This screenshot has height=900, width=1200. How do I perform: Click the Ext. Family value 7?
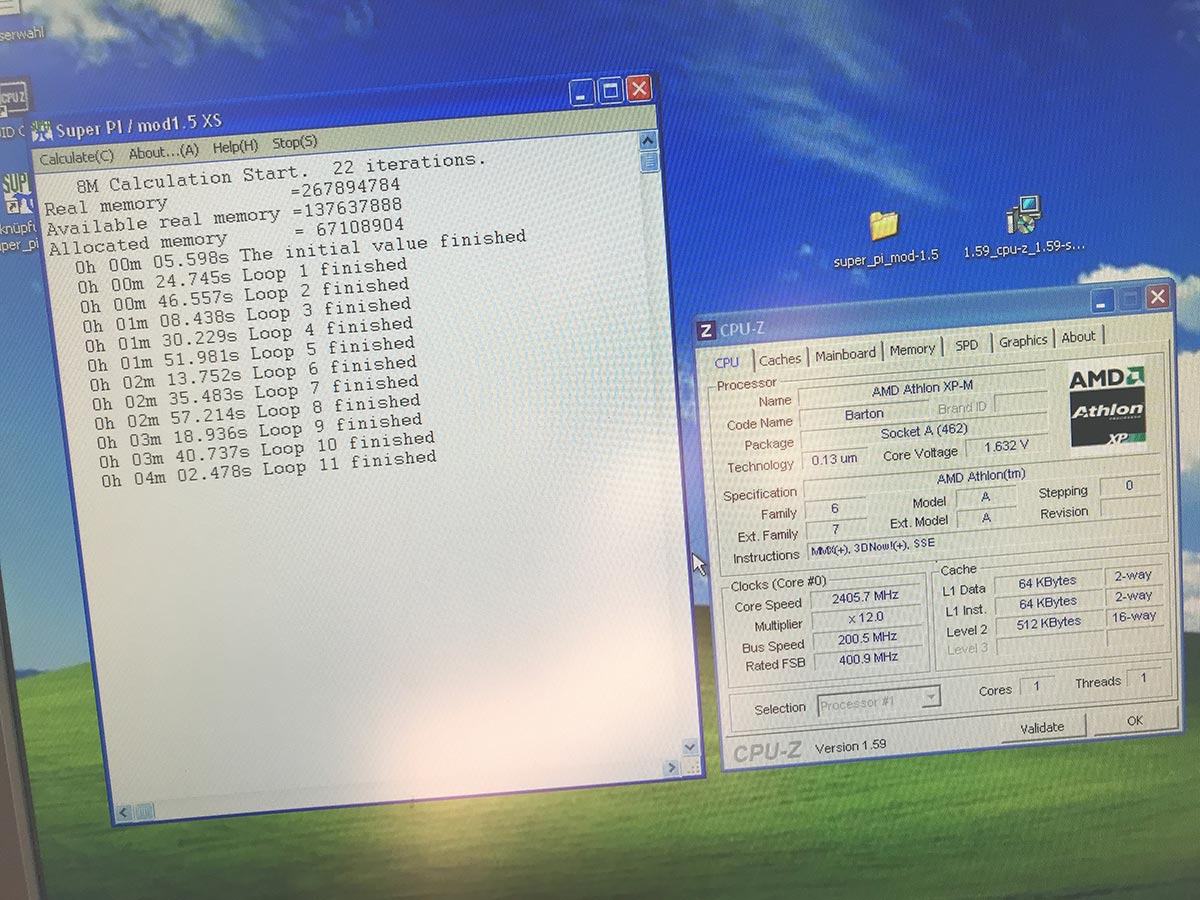(835, 530)
